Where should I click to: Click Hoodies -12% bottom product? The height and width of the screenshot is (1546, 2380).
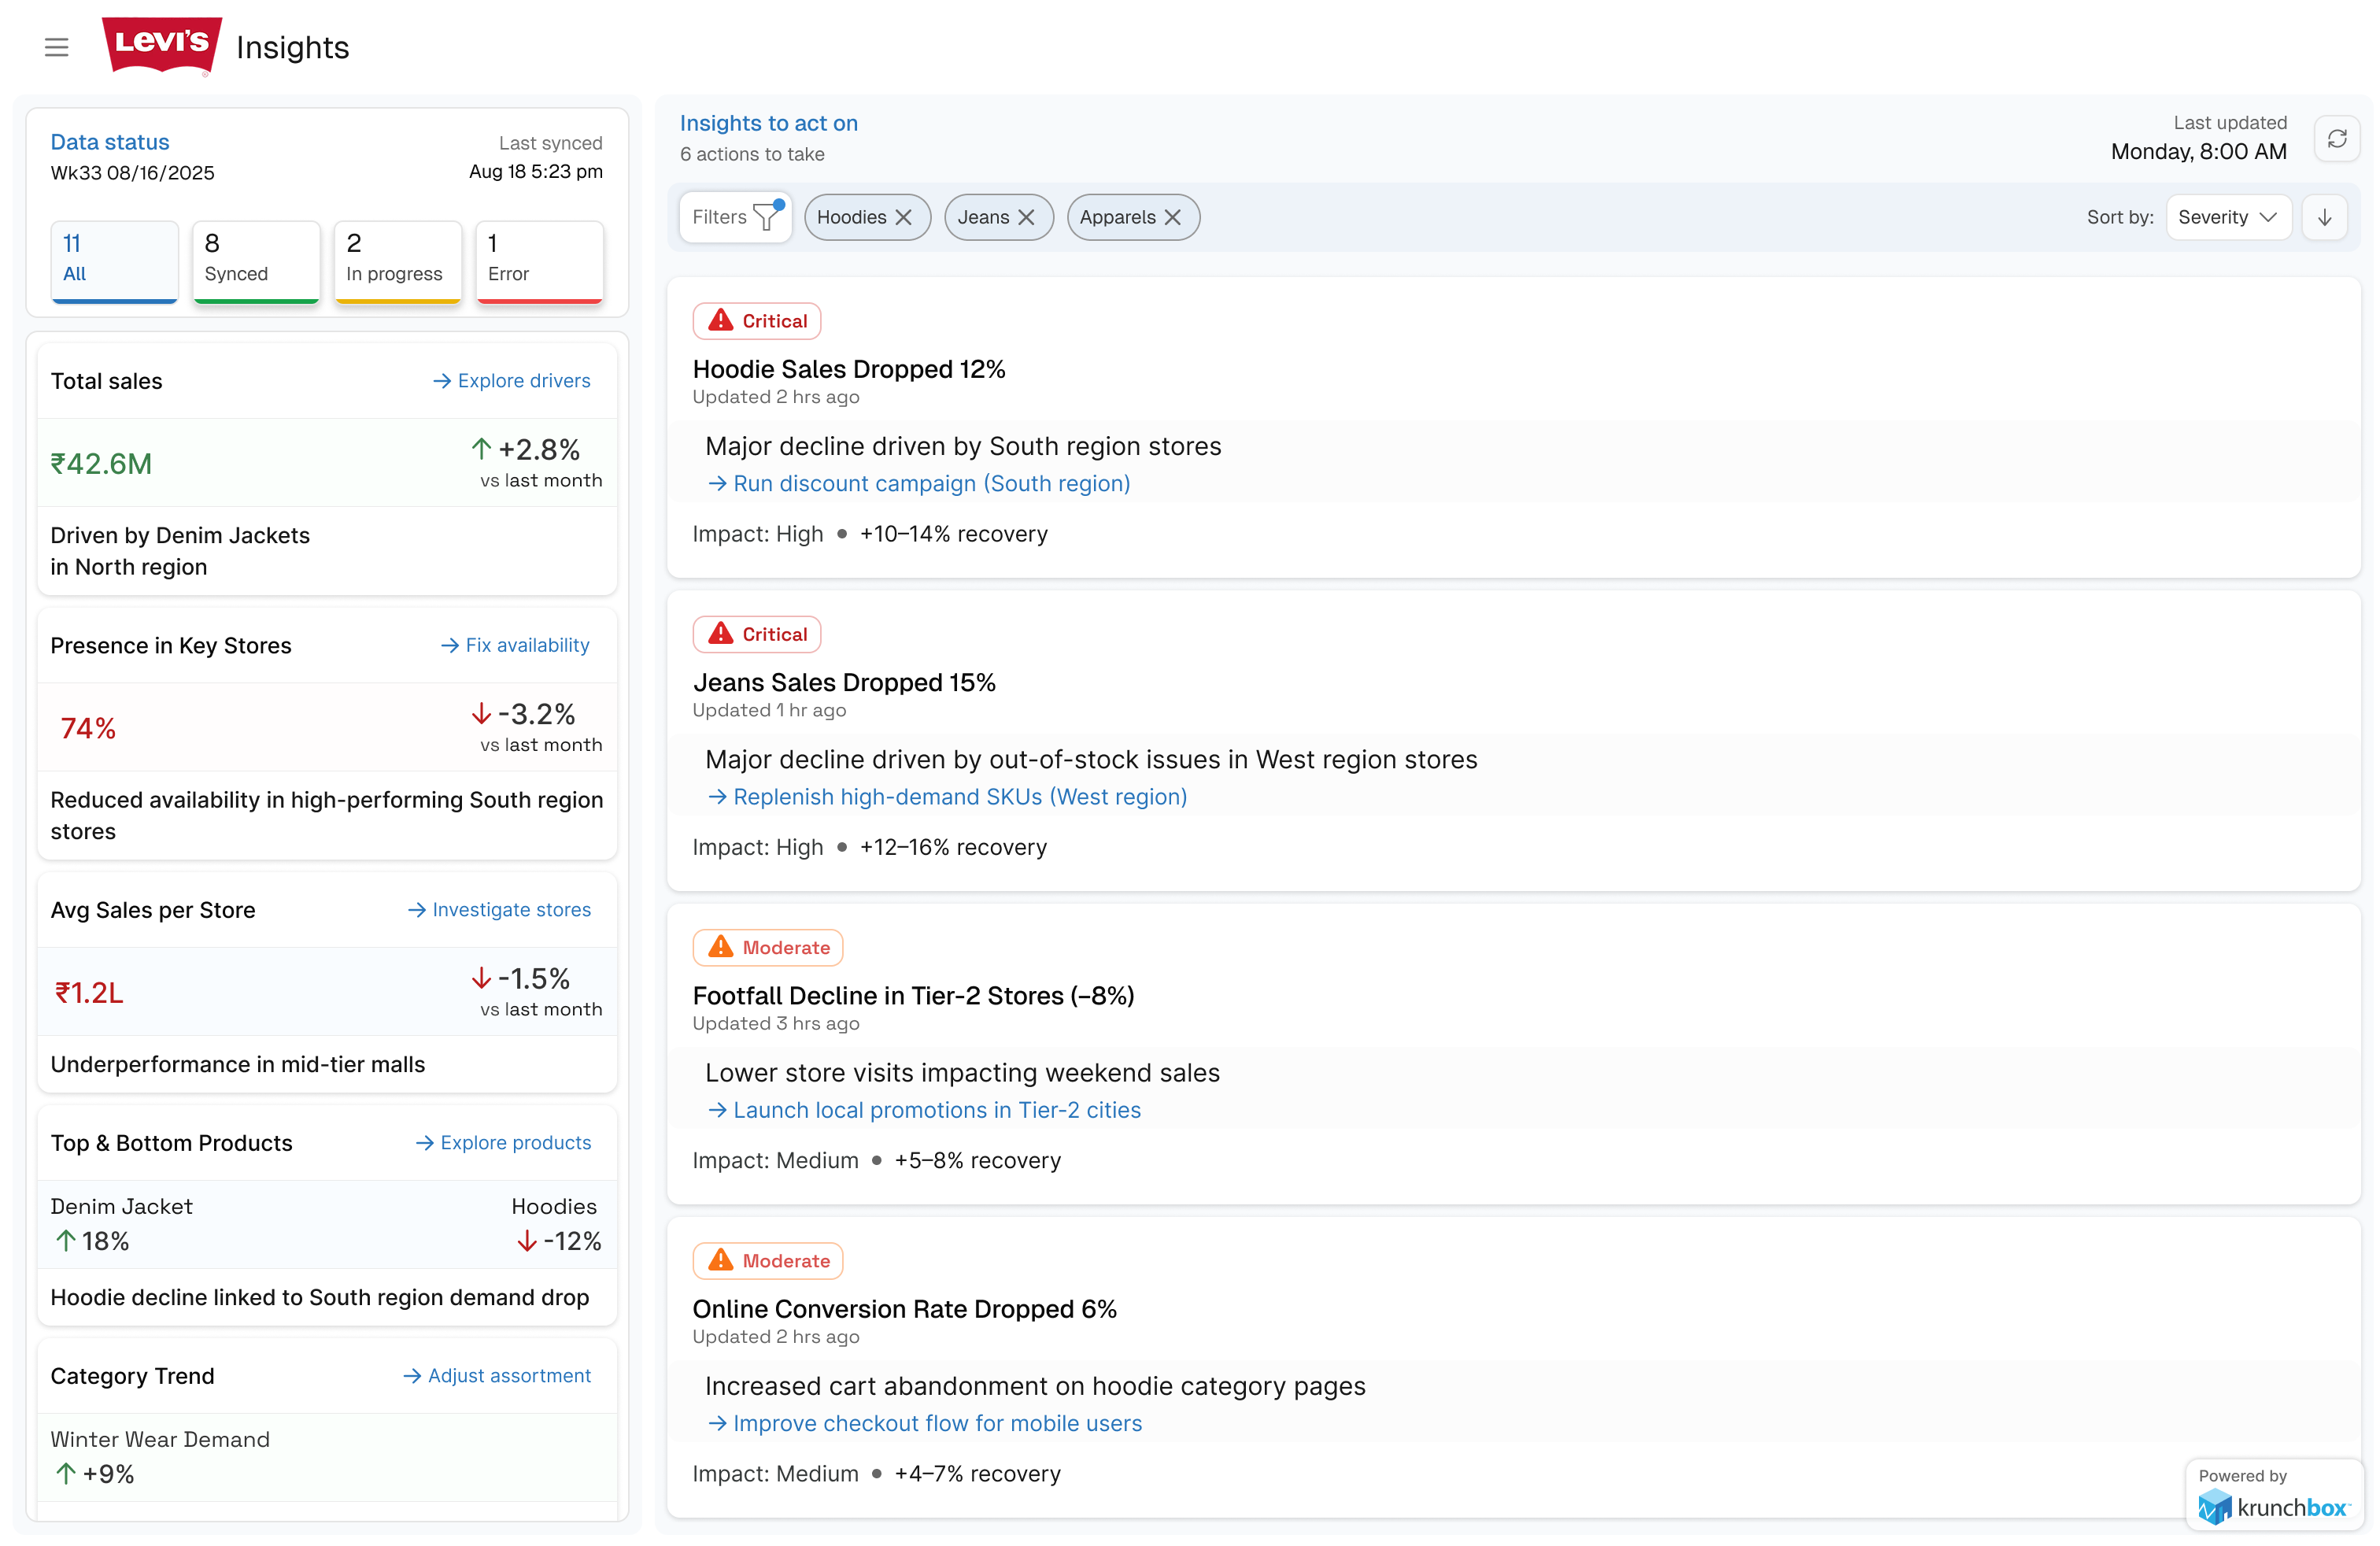[x=559, y=1224]
